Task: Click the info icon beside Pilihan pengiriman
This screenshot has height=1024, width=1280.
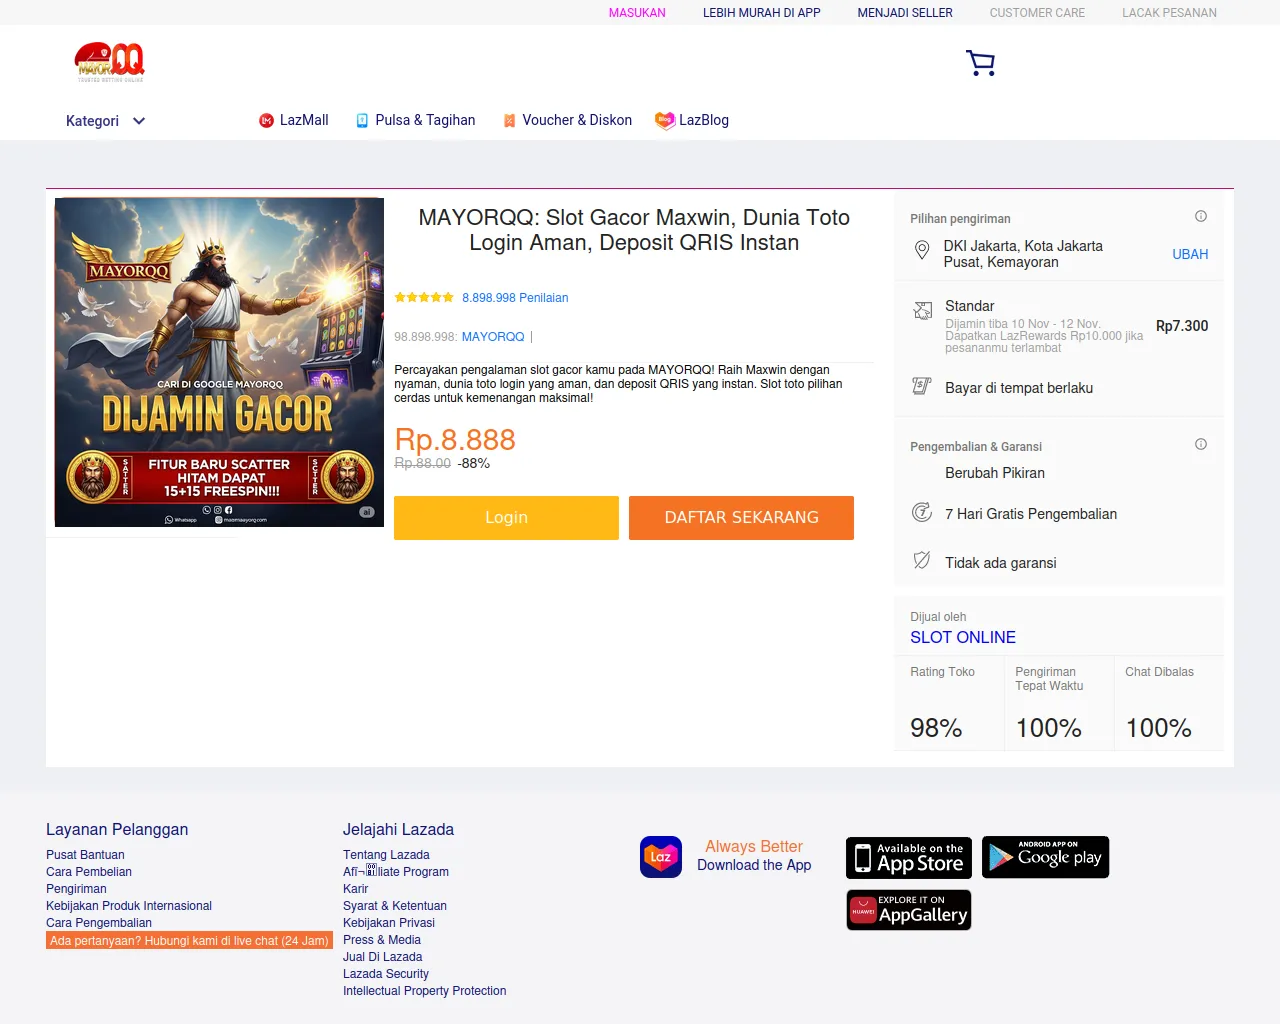Action: coord(1201,216)
